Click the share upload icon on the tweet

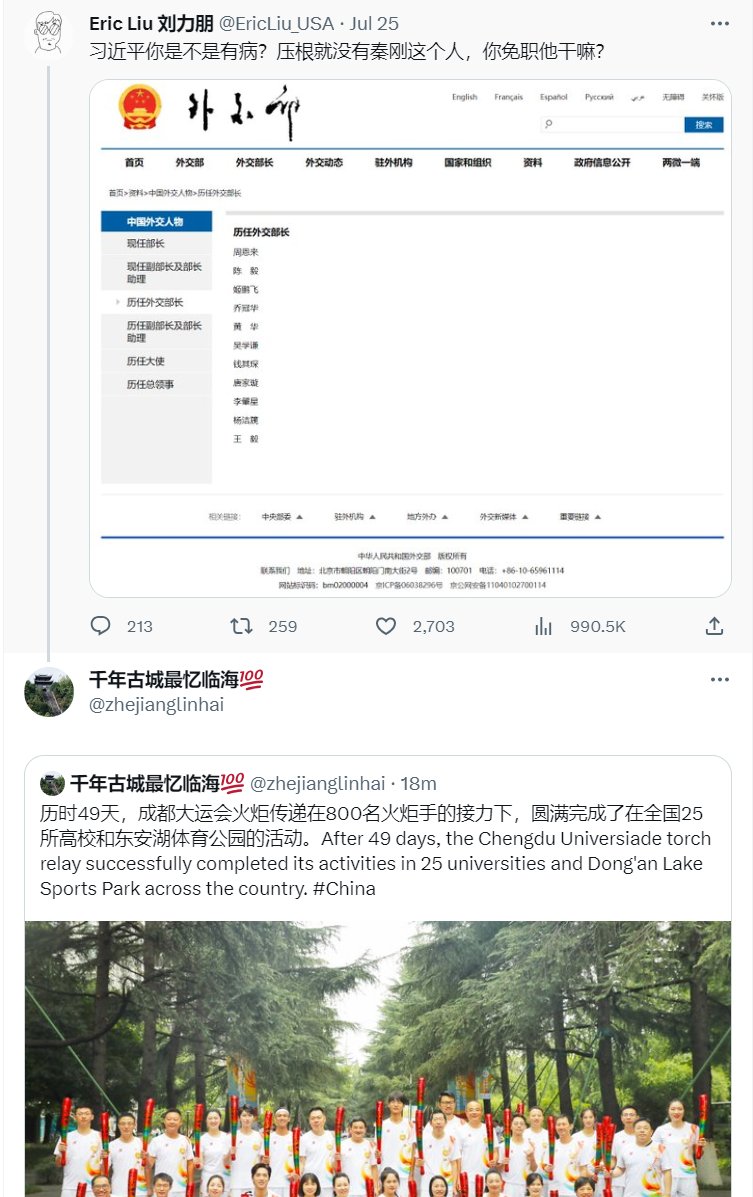(714, 626)
